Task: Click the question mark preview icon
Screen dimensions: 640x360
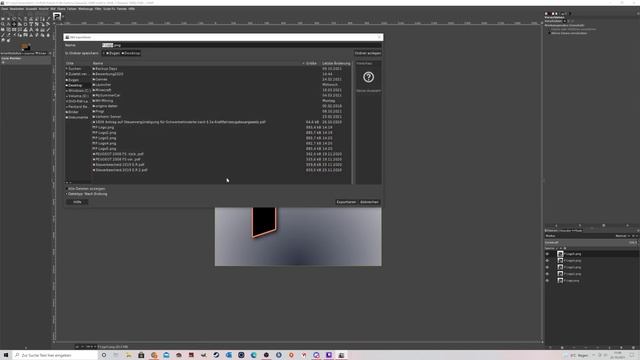Action: click(368, 77)
